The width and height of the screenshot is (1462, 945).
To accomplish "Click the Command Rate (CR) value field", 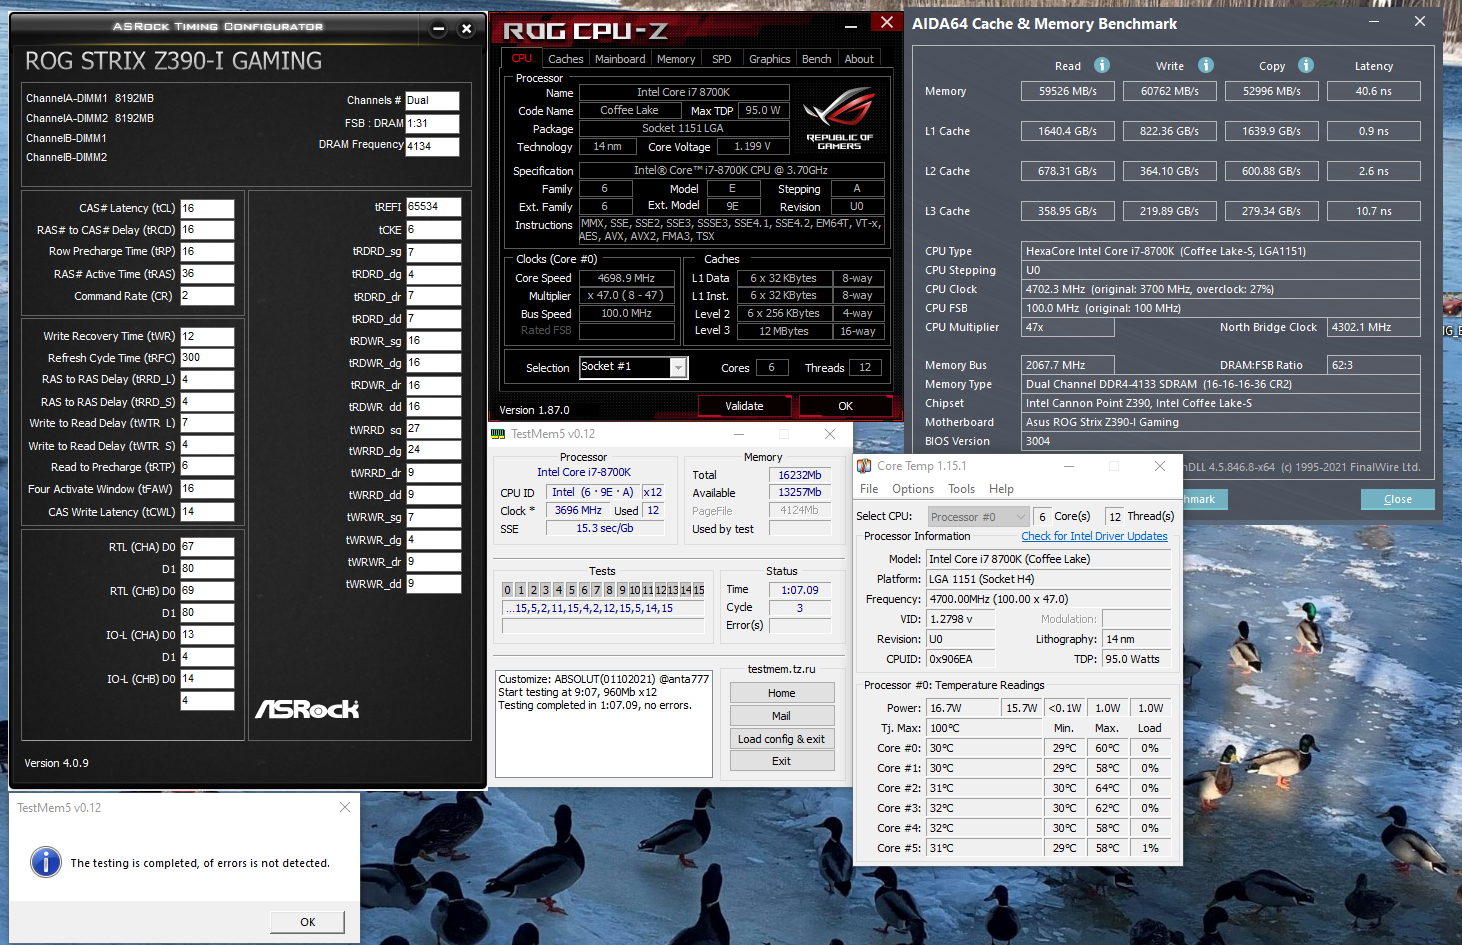I will point(207,296).
